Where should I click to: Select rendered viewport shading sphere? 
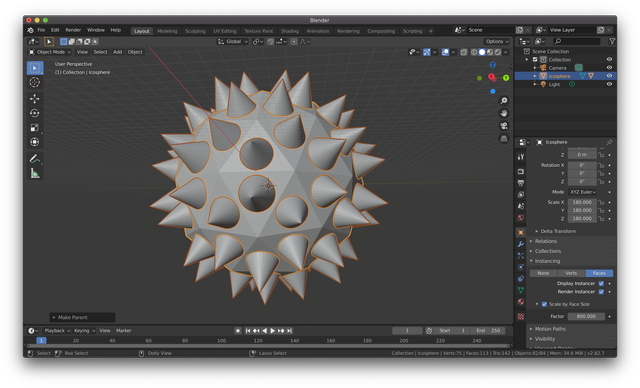[498, 52]
